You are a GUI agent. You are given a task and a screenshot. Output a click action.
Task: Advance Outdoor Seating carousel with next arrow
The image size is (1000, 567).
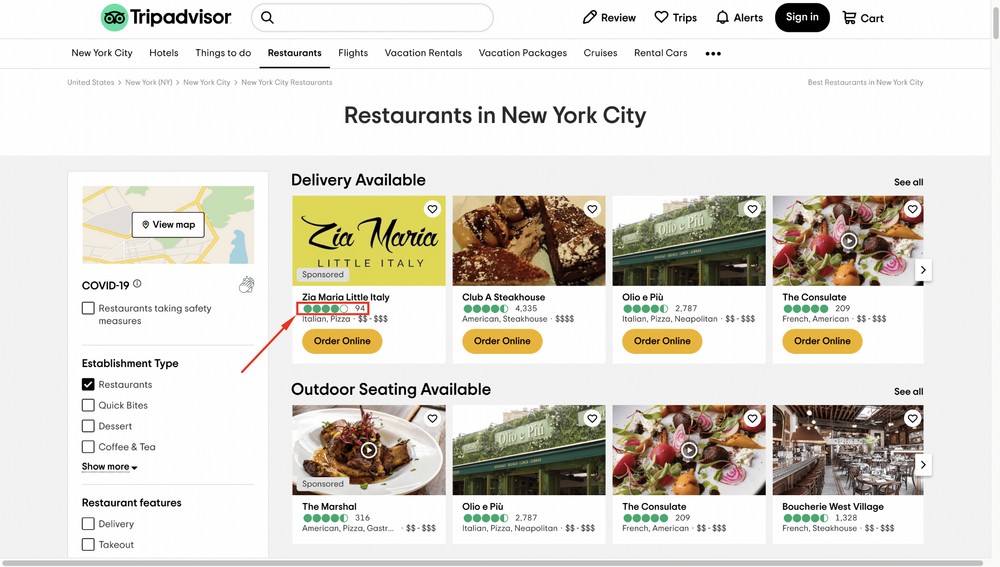coord(923,464)
